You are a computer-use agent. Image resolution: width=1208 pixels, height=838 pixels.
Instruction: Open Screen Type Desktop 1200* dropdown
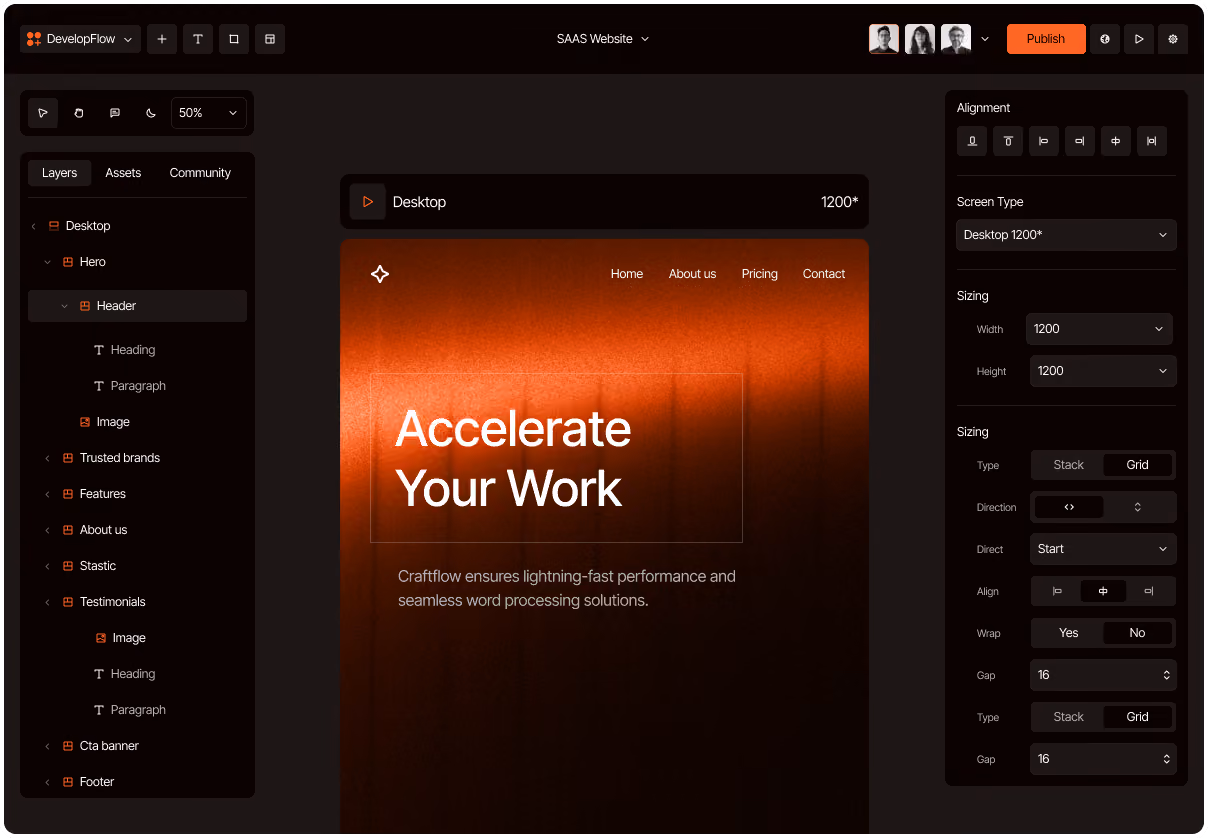(1066, 235)
